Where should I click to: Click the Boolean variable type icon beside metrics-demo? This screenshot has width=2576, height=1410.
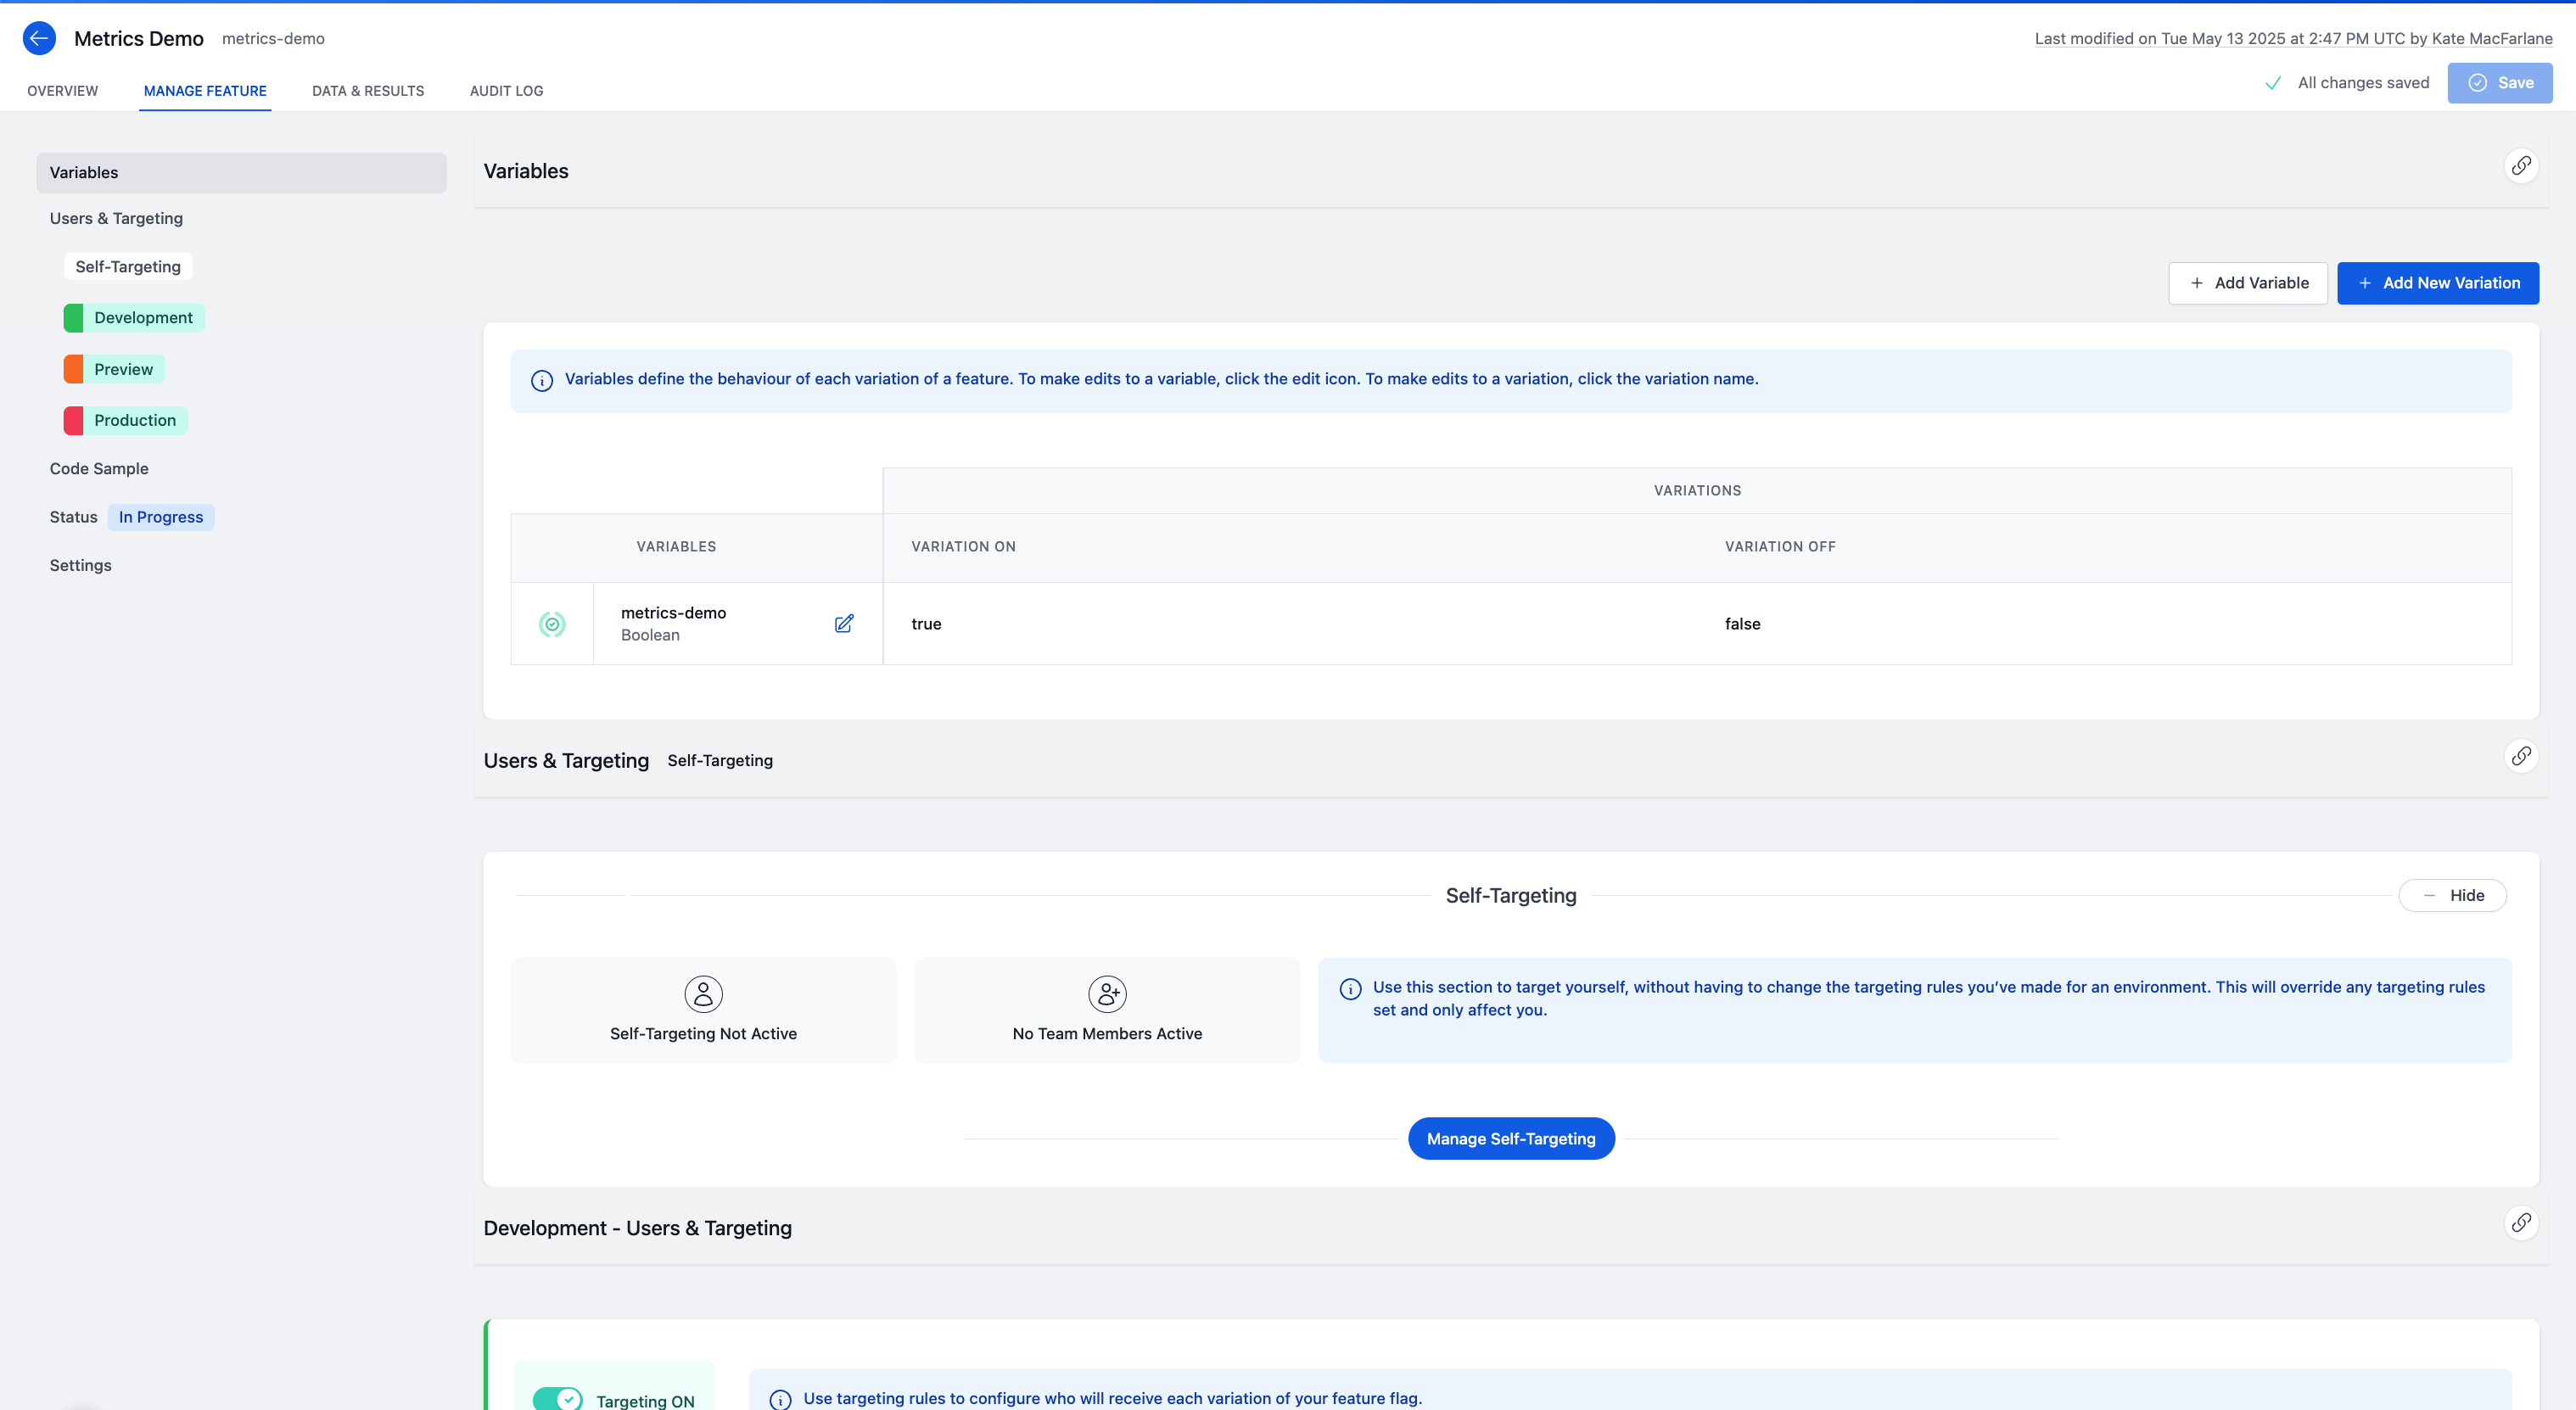pos(552,623)
